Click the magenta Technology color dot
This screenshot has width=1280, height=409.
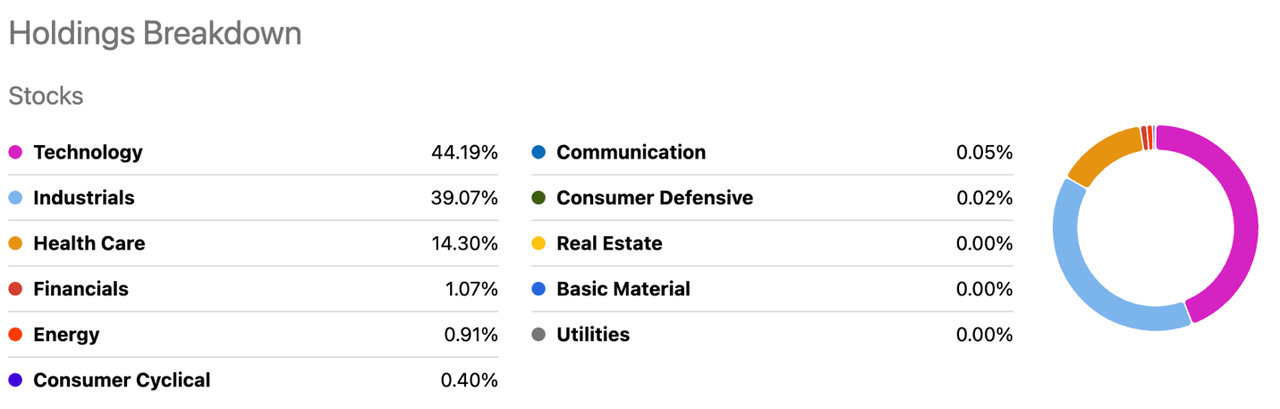[x=15, y=153]
